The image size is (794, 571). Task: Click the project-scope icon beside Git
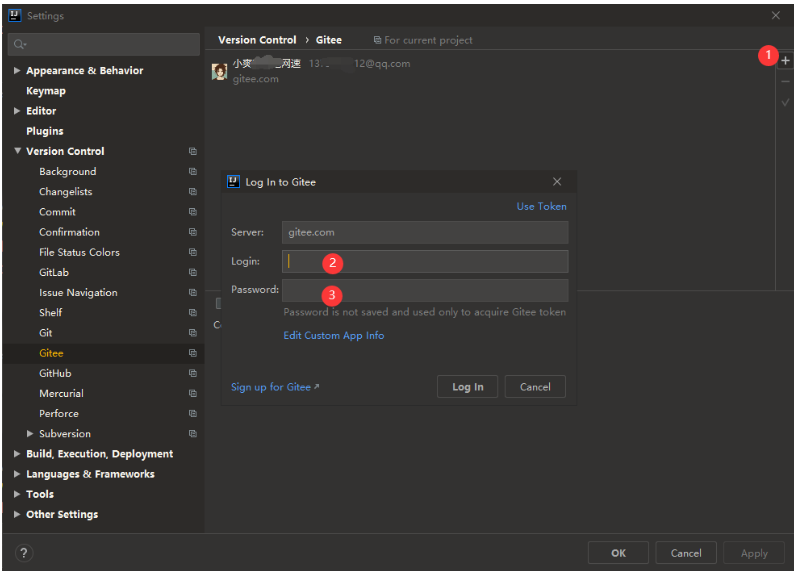click(x=192, y=333)
